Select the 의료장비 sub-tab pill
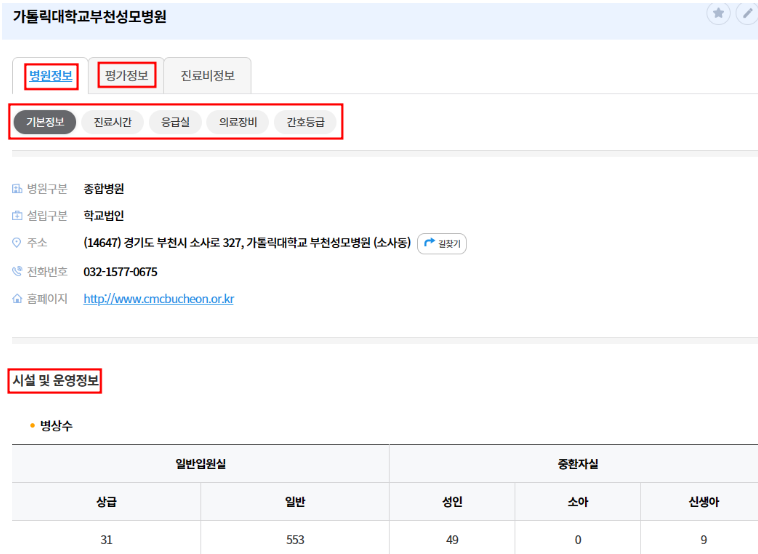 238,122
